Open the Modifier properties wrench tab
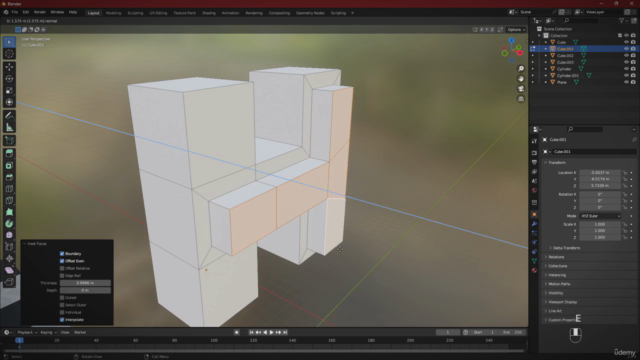The image size is (640, 360). (534, 224)
